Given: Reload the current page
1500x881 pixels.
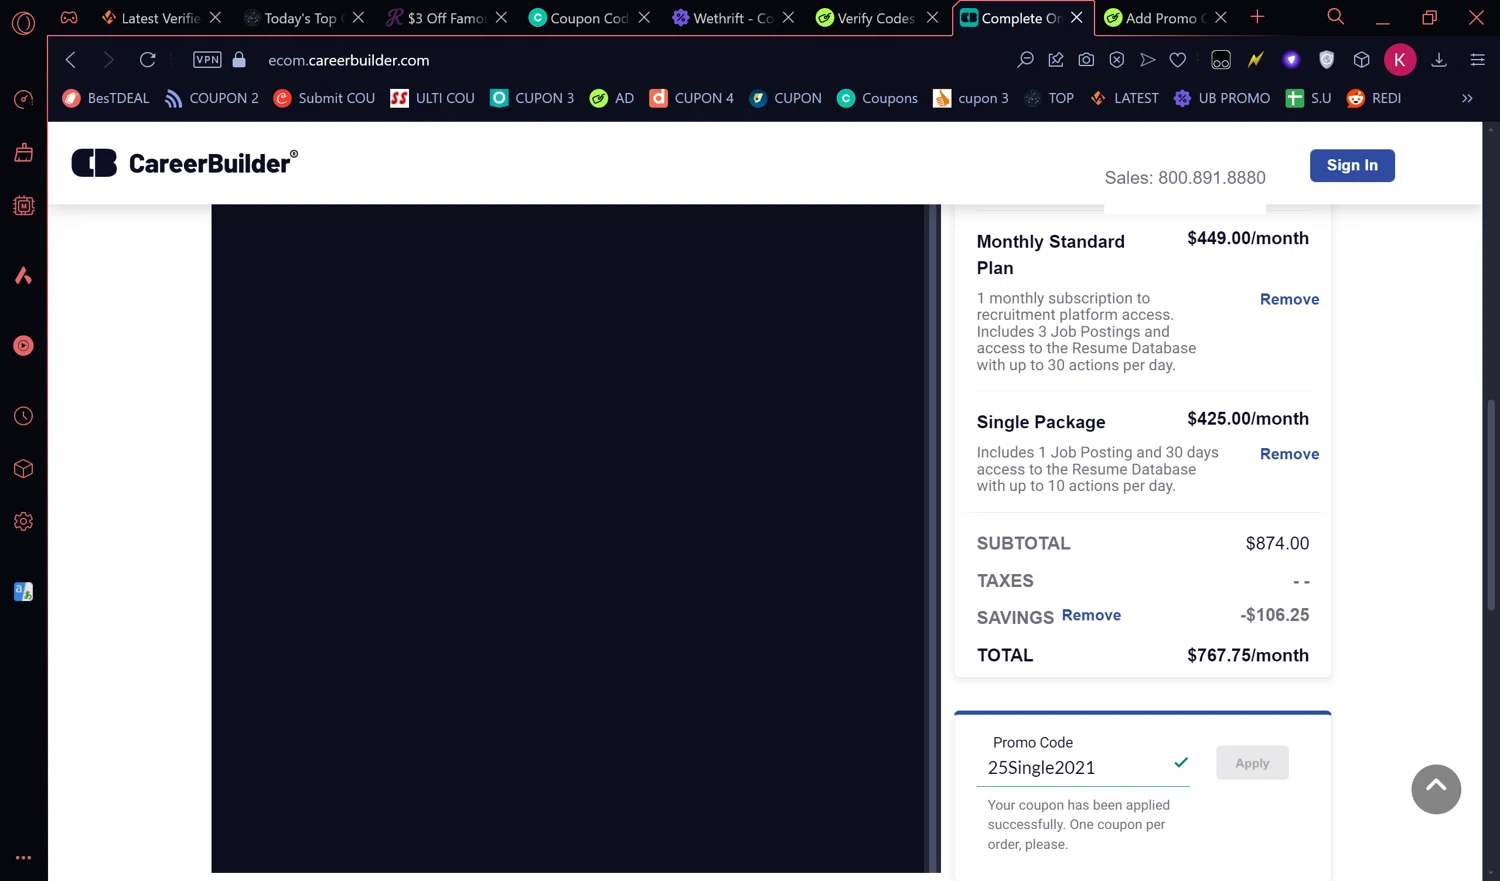Looking at the screenshot, I should [147, 60].
